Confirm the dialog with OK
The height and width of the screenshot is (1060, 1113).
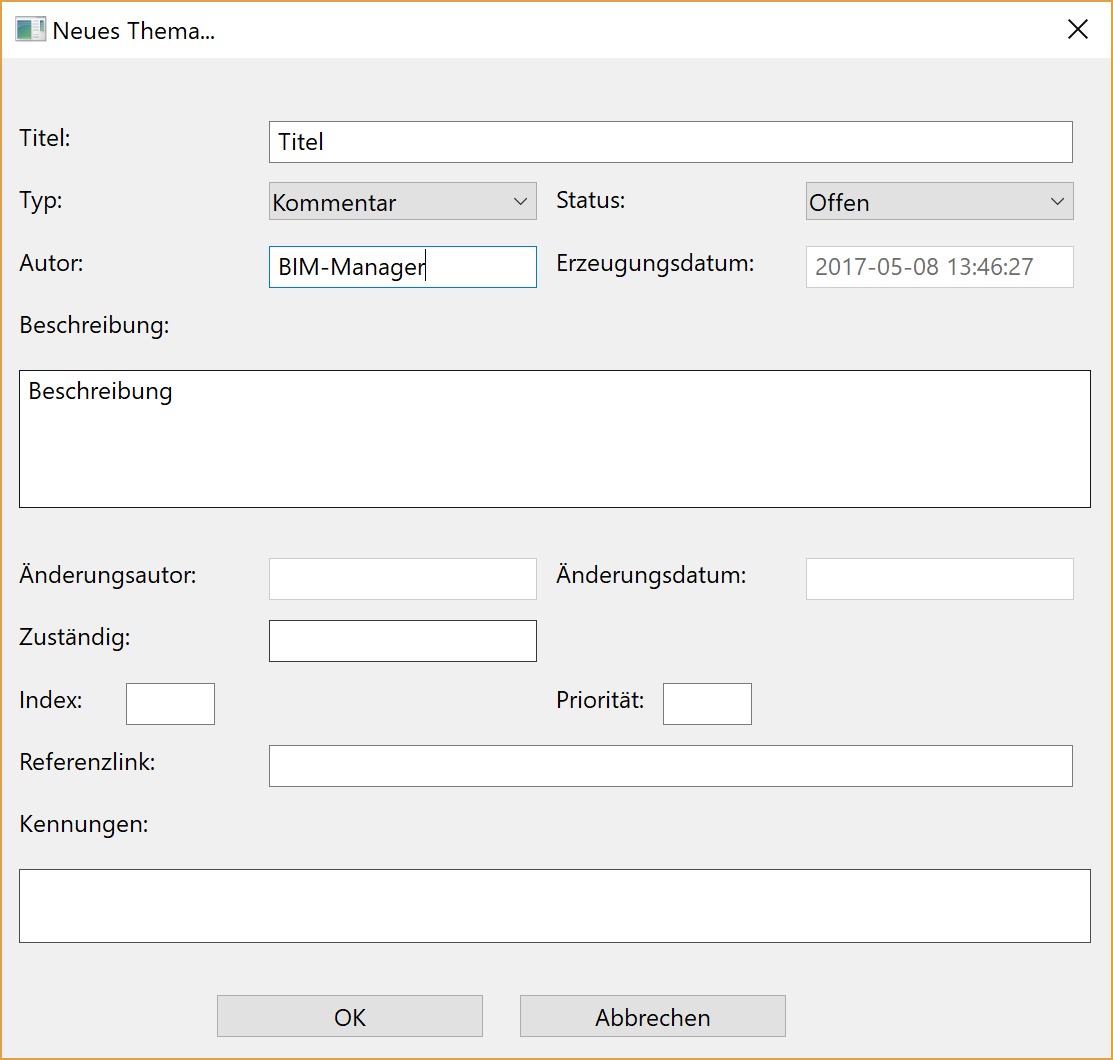tap(349, 1016)
